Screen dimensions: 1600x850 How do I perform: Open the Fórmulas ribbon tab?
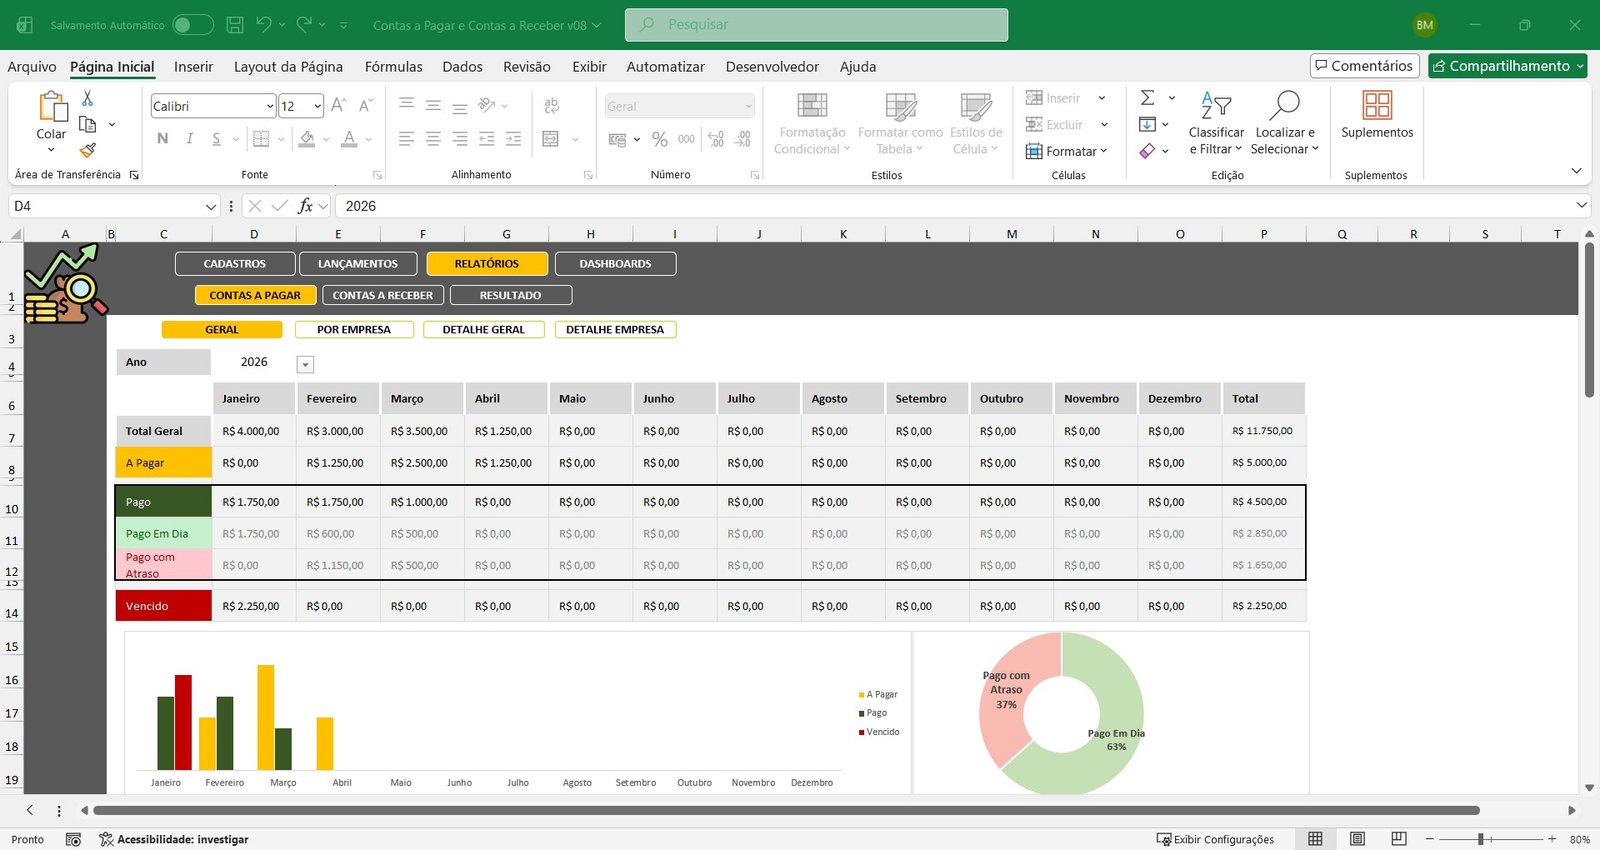coord(393,67)
